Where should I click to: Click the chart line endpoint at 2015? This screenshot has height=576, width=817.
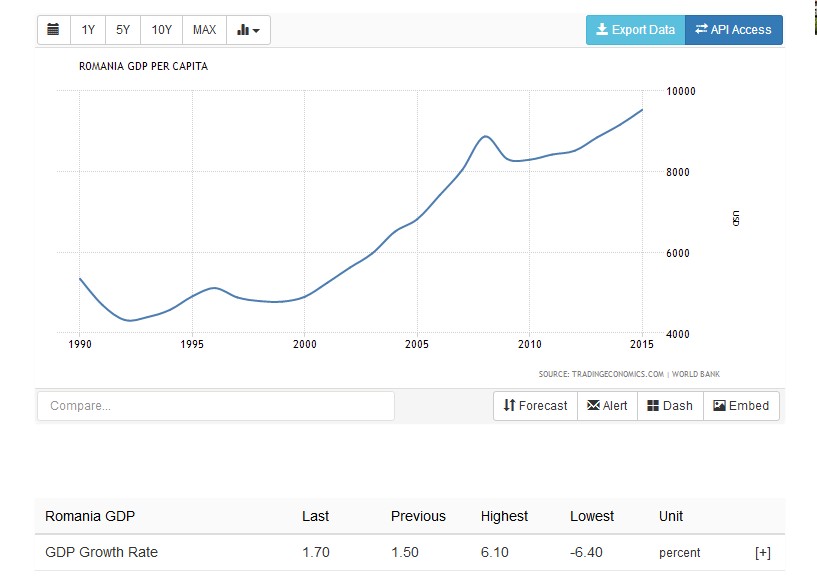coord(642,110)
